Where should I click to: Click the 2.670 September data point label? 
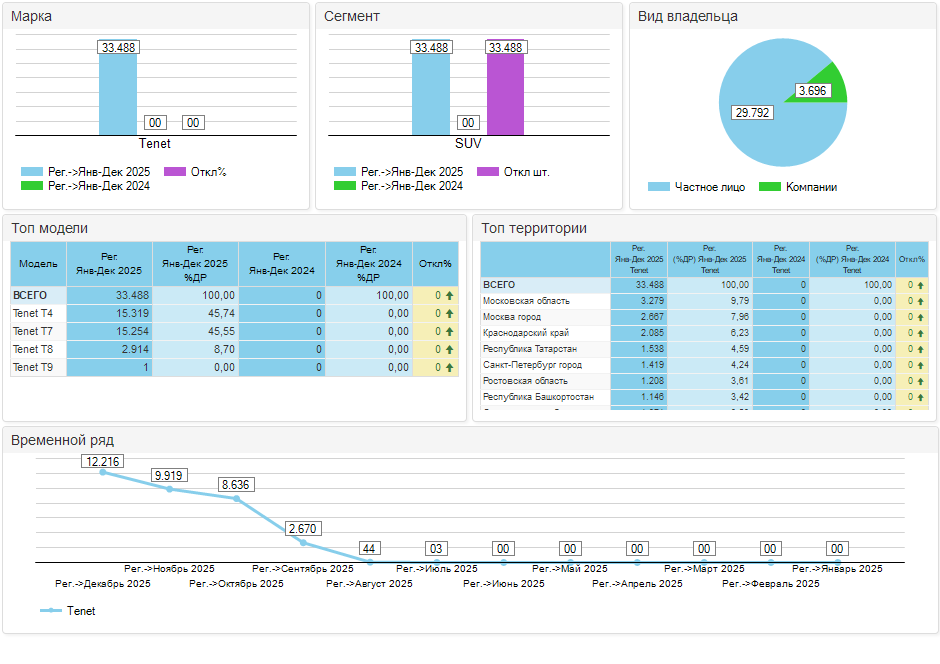302,529
